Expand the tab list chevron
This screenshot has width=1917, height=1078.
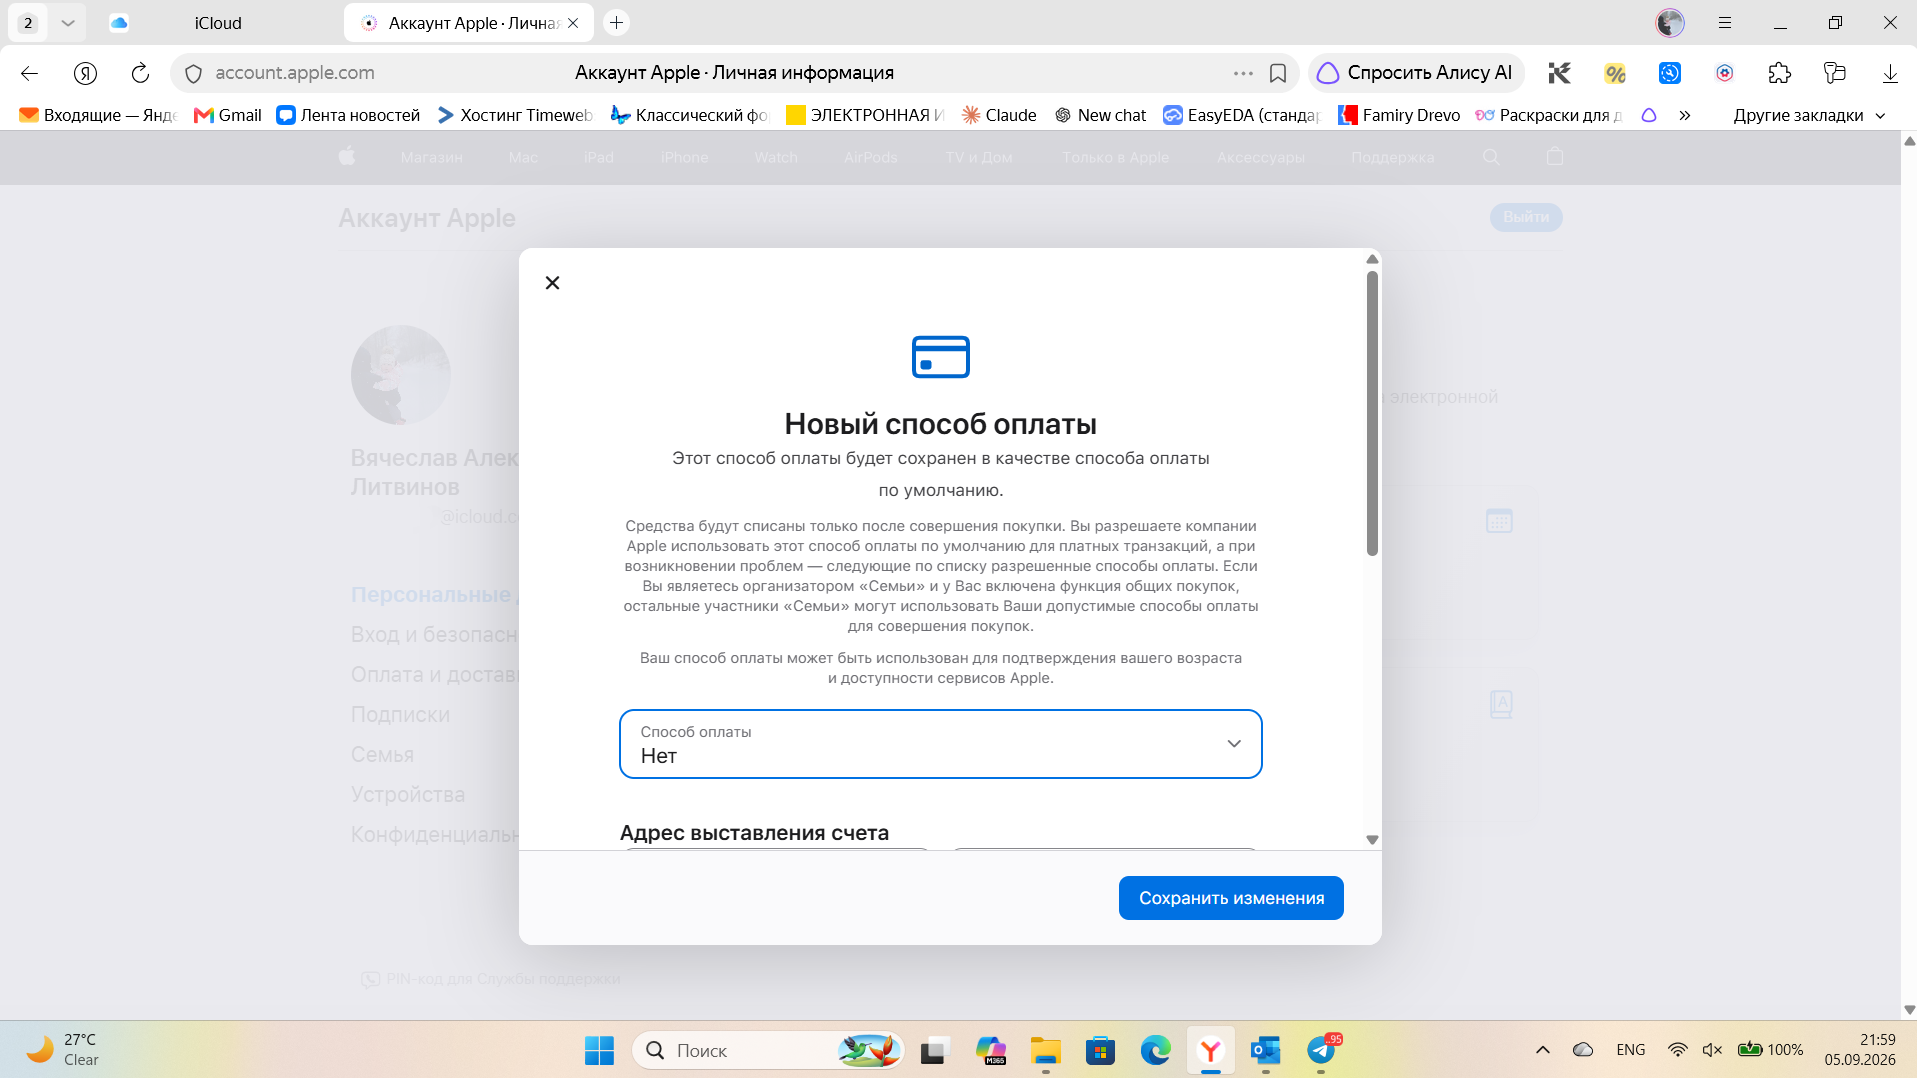tap(67, 23)
